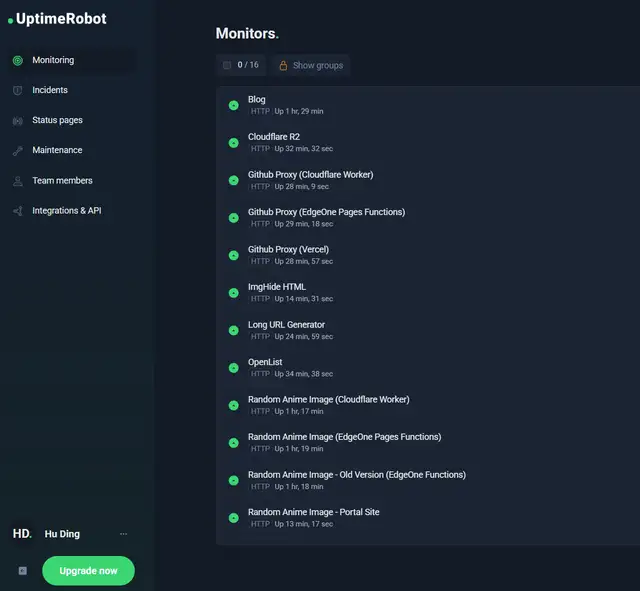Click the green status icon for Blog
Screen dimensions: 640x591
click(233, 105)
